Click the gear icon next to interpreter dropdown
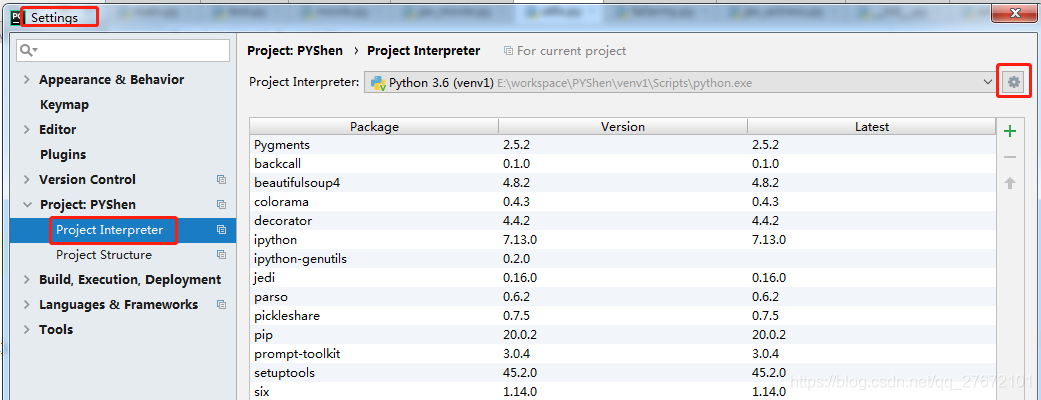Screen dimensions: 1041x400 [x=1014, y=82]
